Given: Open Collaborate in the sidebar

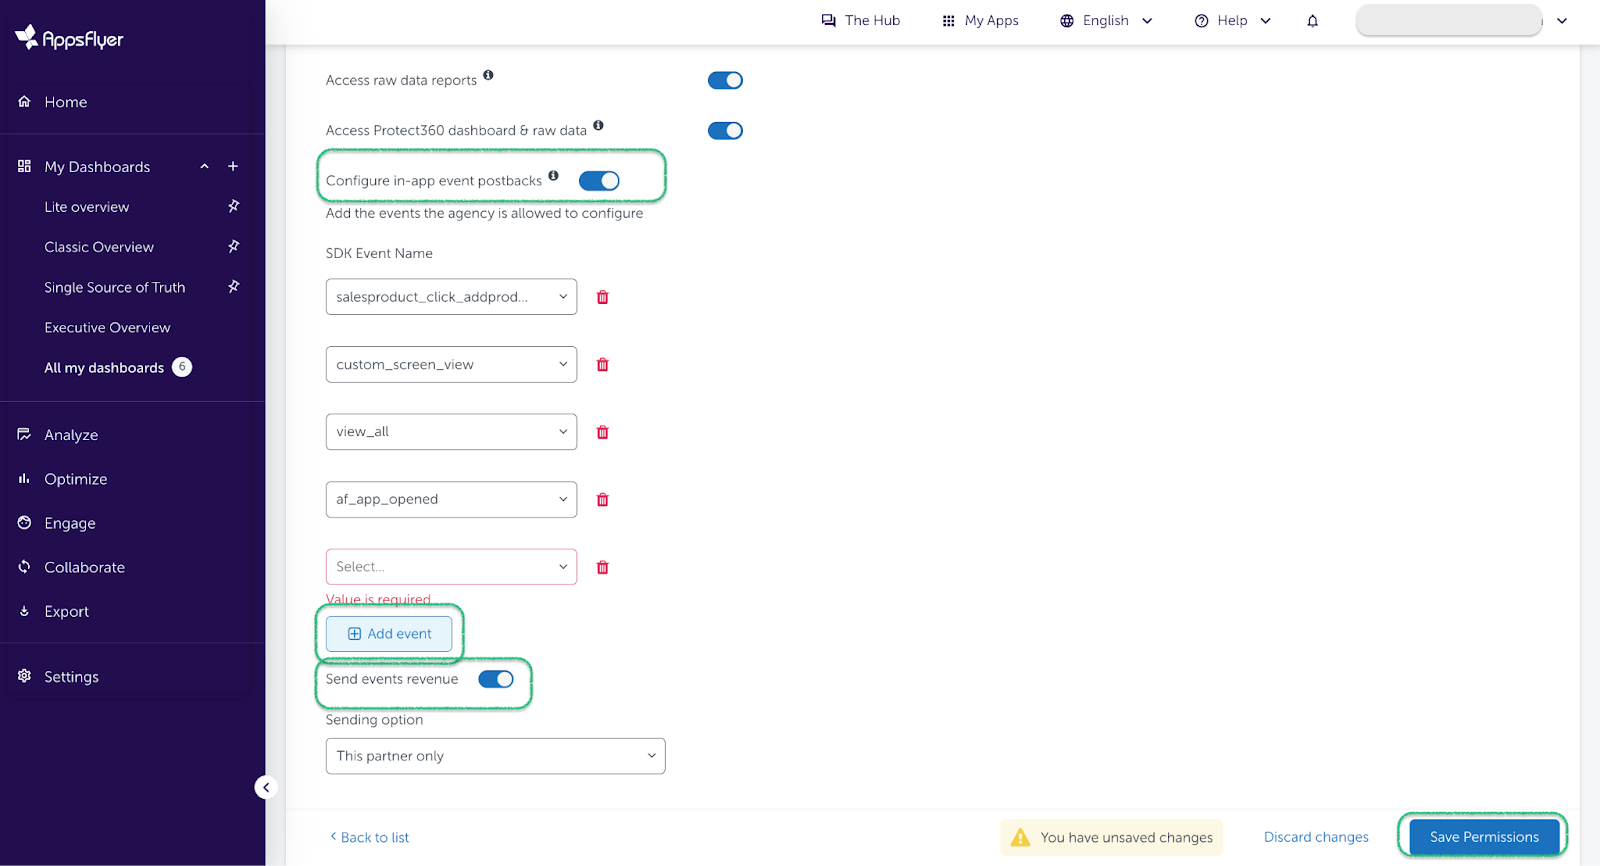Looking at the screenshot, I should pos(85,567).
